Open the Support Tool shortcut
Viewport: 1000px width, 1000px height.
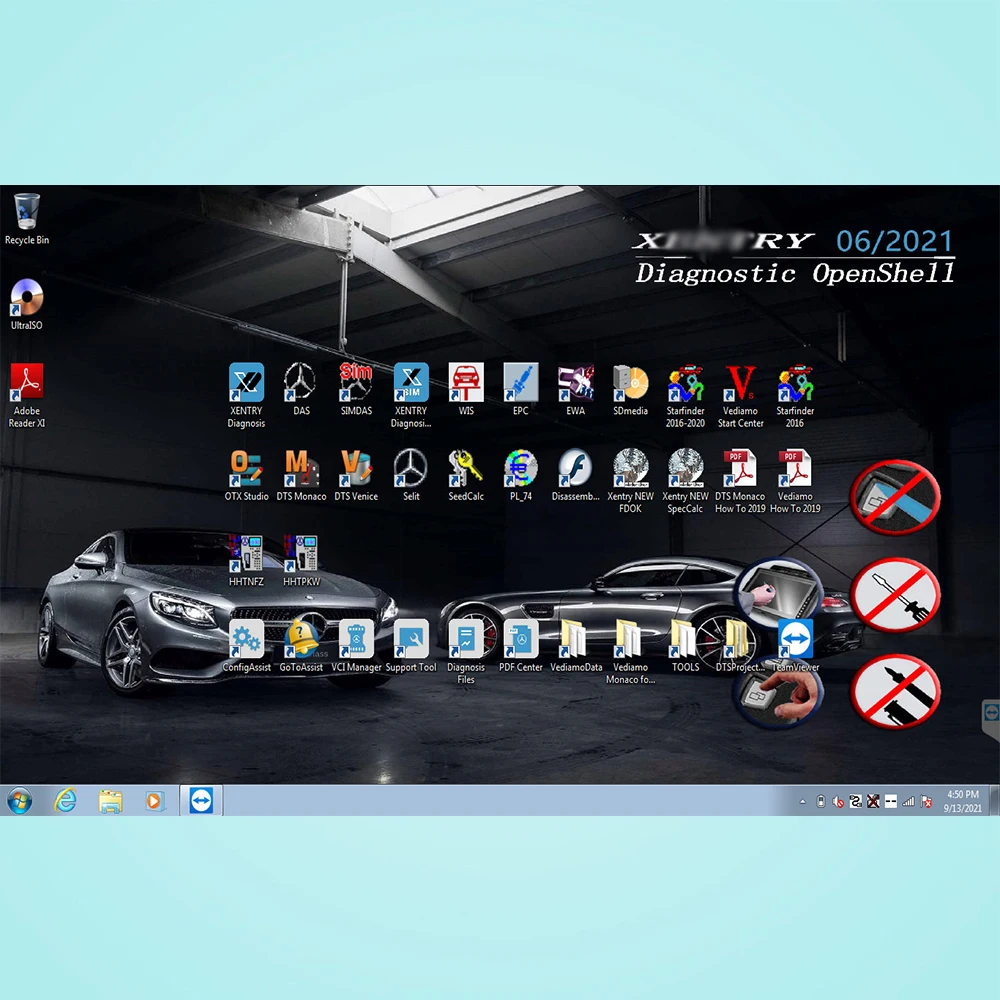(411, 645)
